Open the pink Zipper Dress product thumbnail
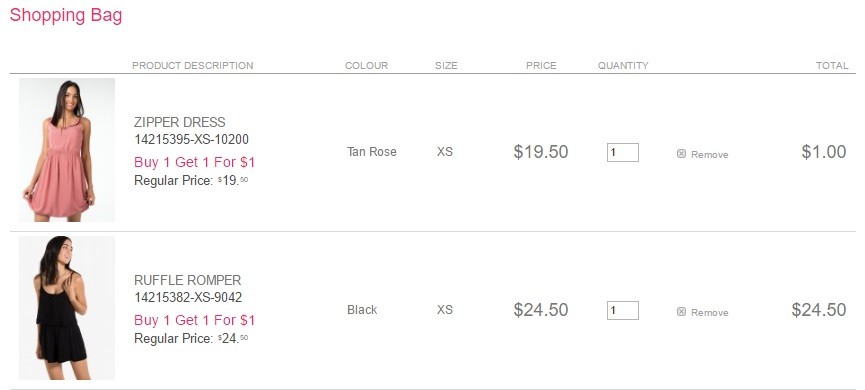The width and height of the screenshot is (865, 390). coord(67,150)
